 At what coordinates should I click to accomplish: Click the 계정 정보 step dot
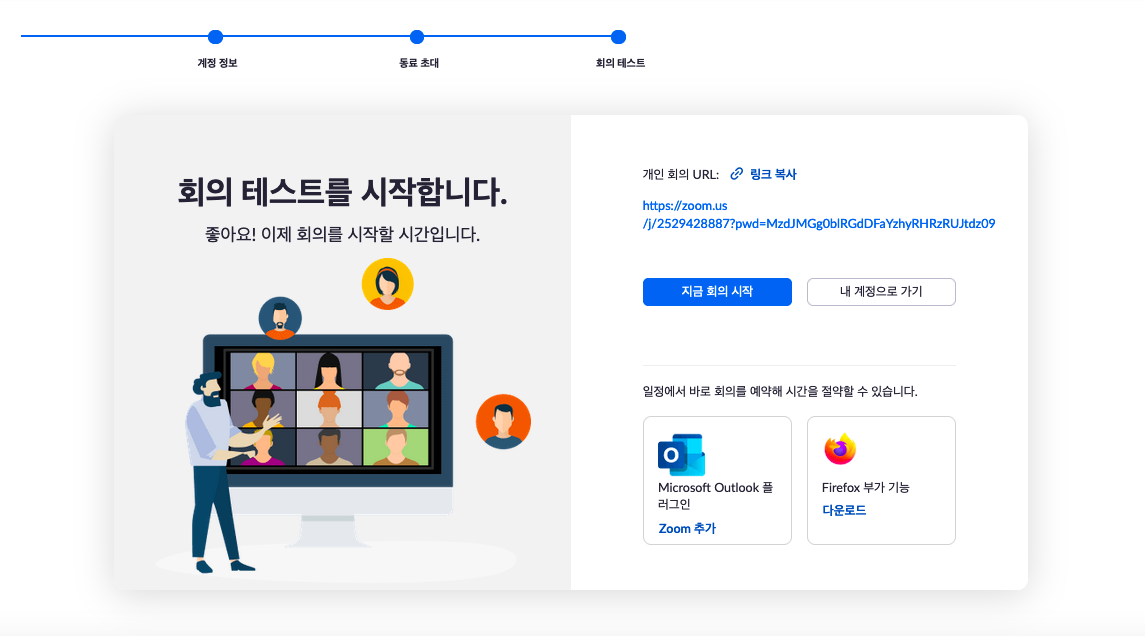coord(215,37)
